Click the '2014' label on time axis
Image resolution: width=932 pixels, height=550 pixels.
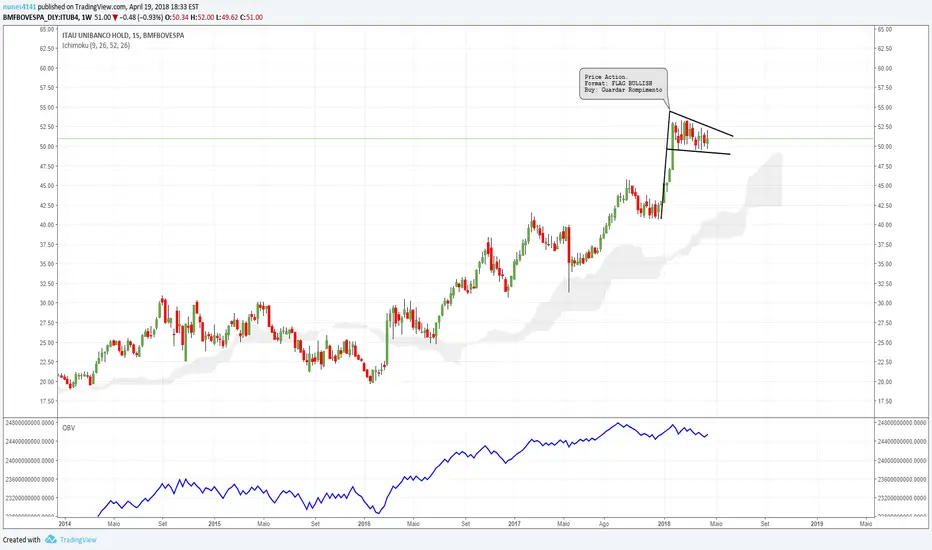(65, 524)
